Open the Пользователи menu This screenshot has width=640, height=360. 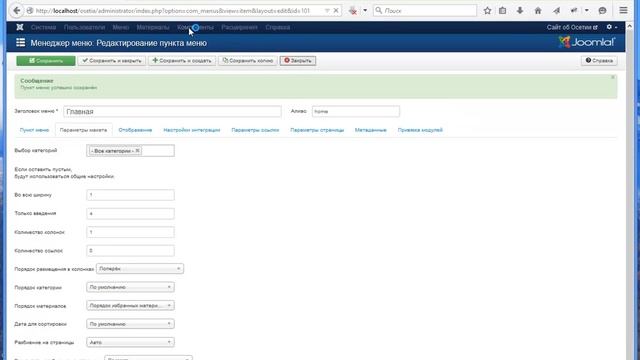click(84, 27)
